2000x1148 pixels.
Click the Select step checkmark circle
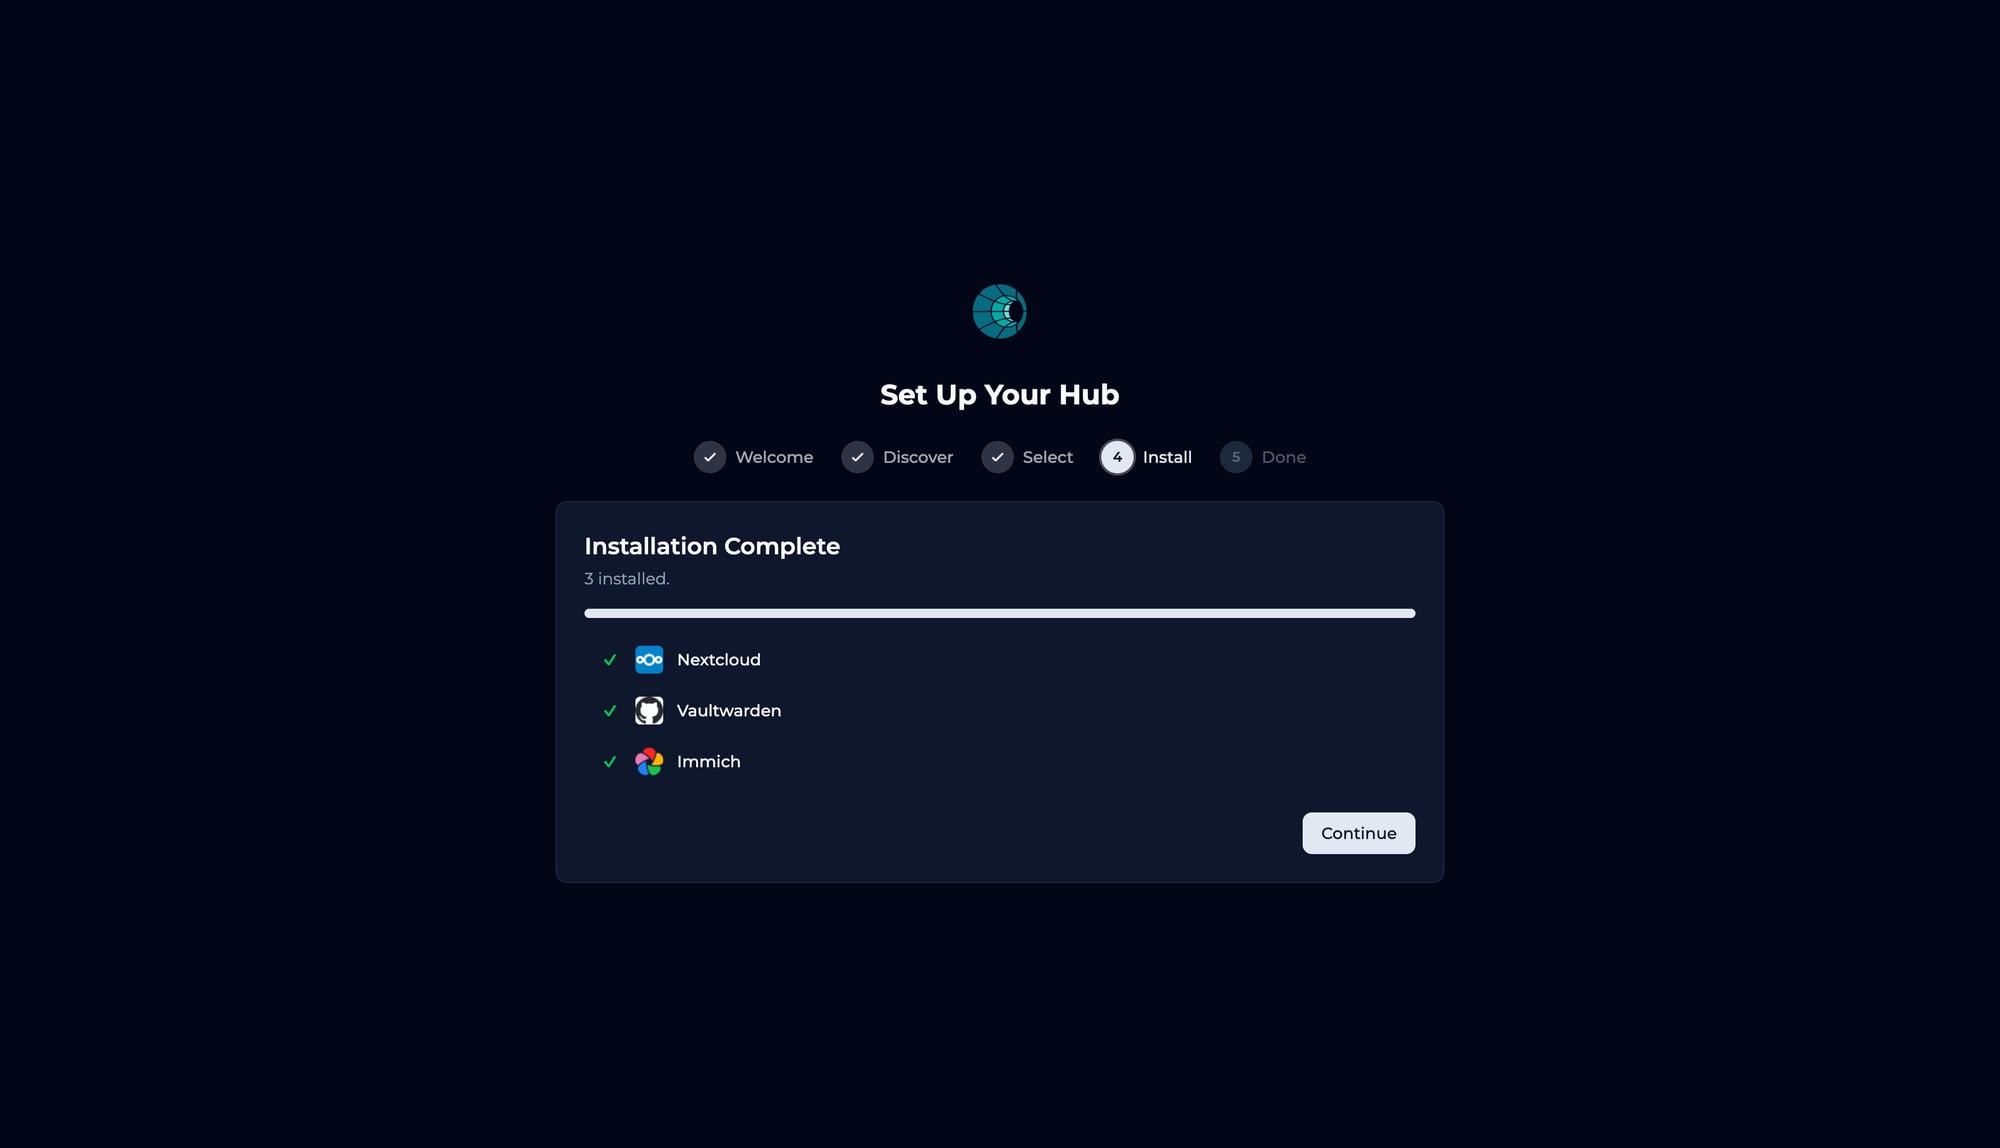click(x=997, y=457)
